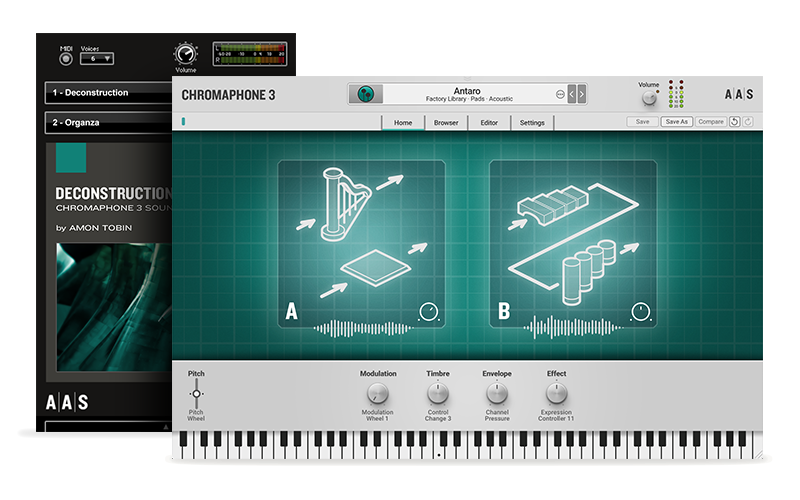Expand the 1 - Deconstruction bank selector
The height and width of the screenshot is (500, 800).
coord(107,93)
